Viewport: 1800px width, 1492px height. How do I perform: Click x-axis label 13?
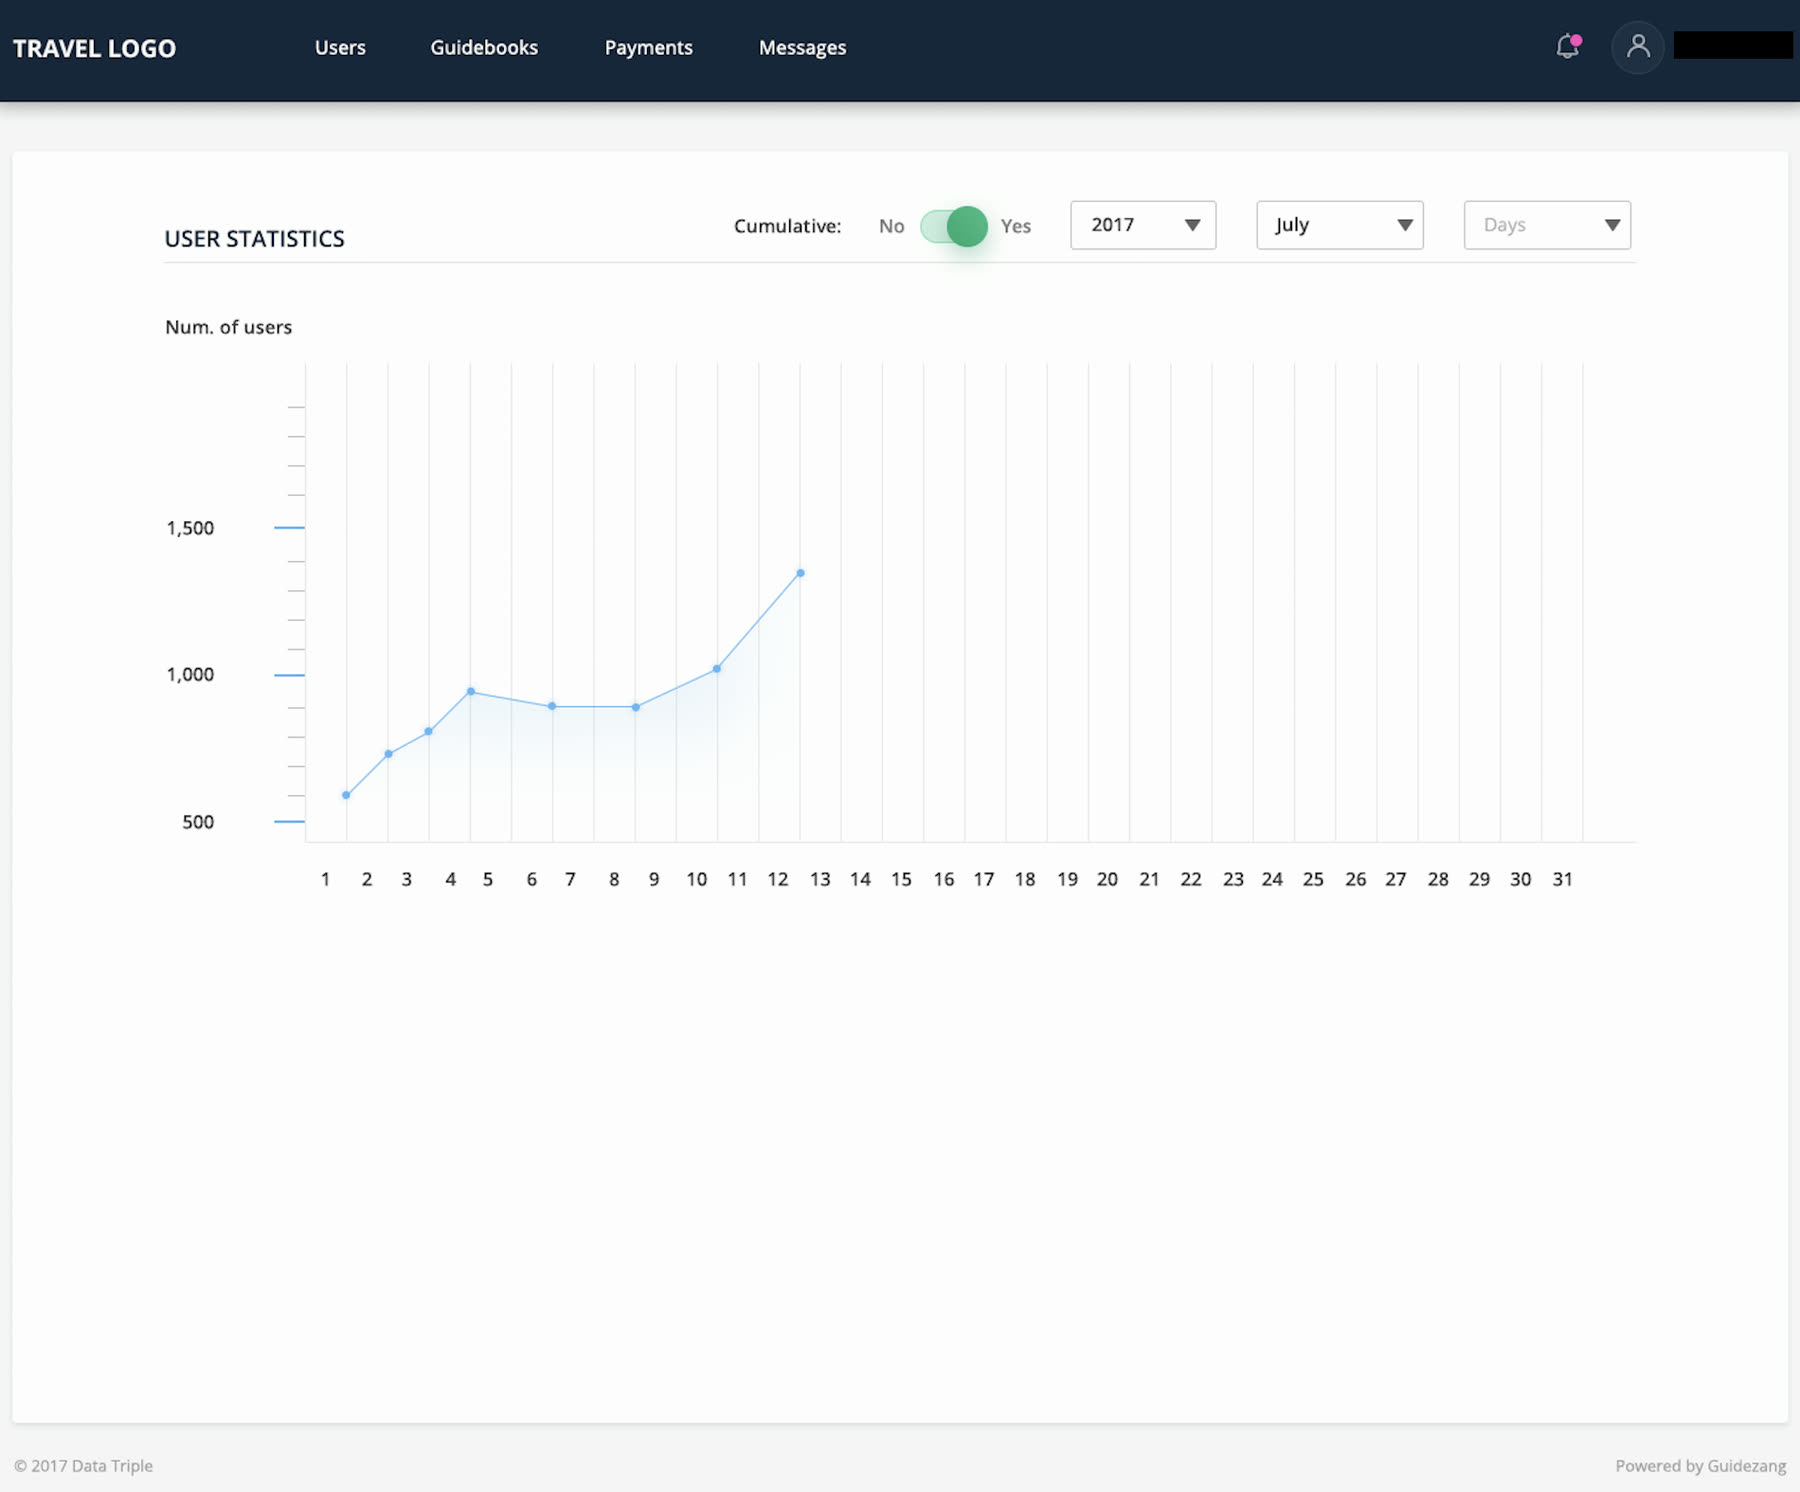[820, 879]
